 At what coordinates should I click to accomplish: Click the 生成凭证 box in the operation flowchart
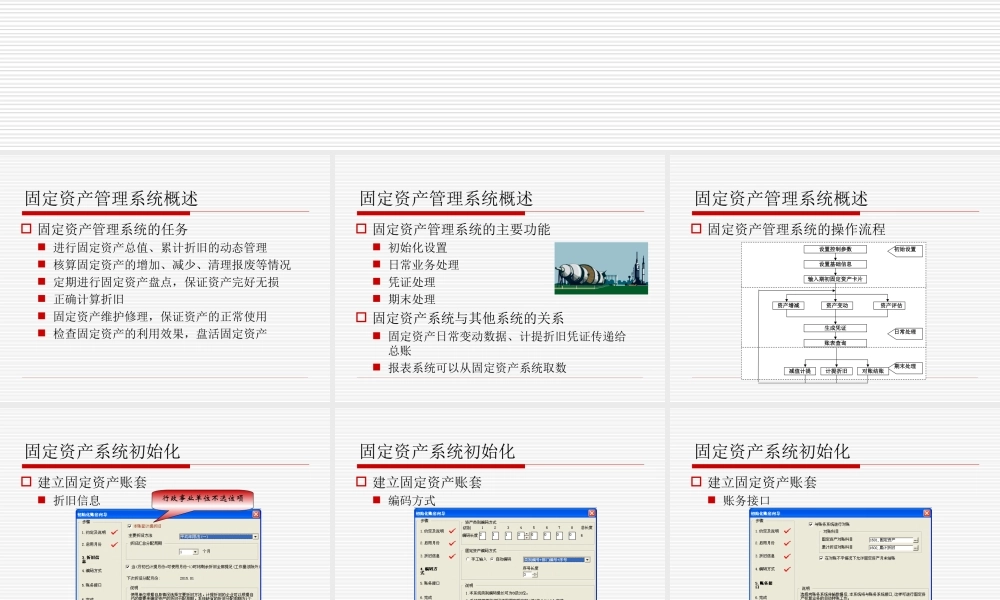click(835, 328)
